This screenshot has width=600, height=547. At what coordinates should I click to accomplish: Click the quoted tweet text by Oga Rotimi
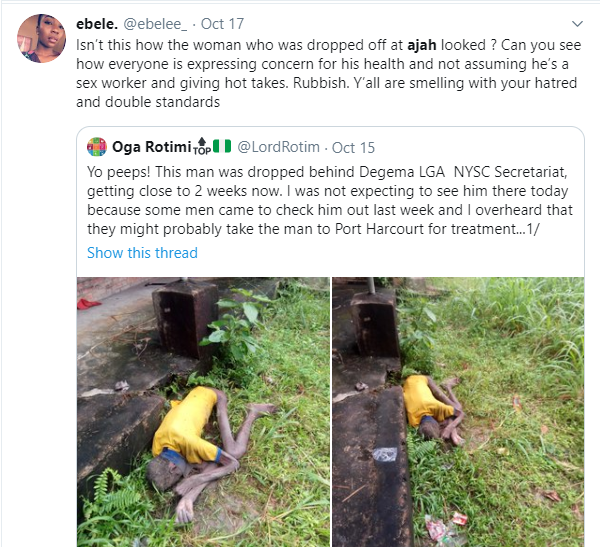pyautogui.click(x=330, y=200)
